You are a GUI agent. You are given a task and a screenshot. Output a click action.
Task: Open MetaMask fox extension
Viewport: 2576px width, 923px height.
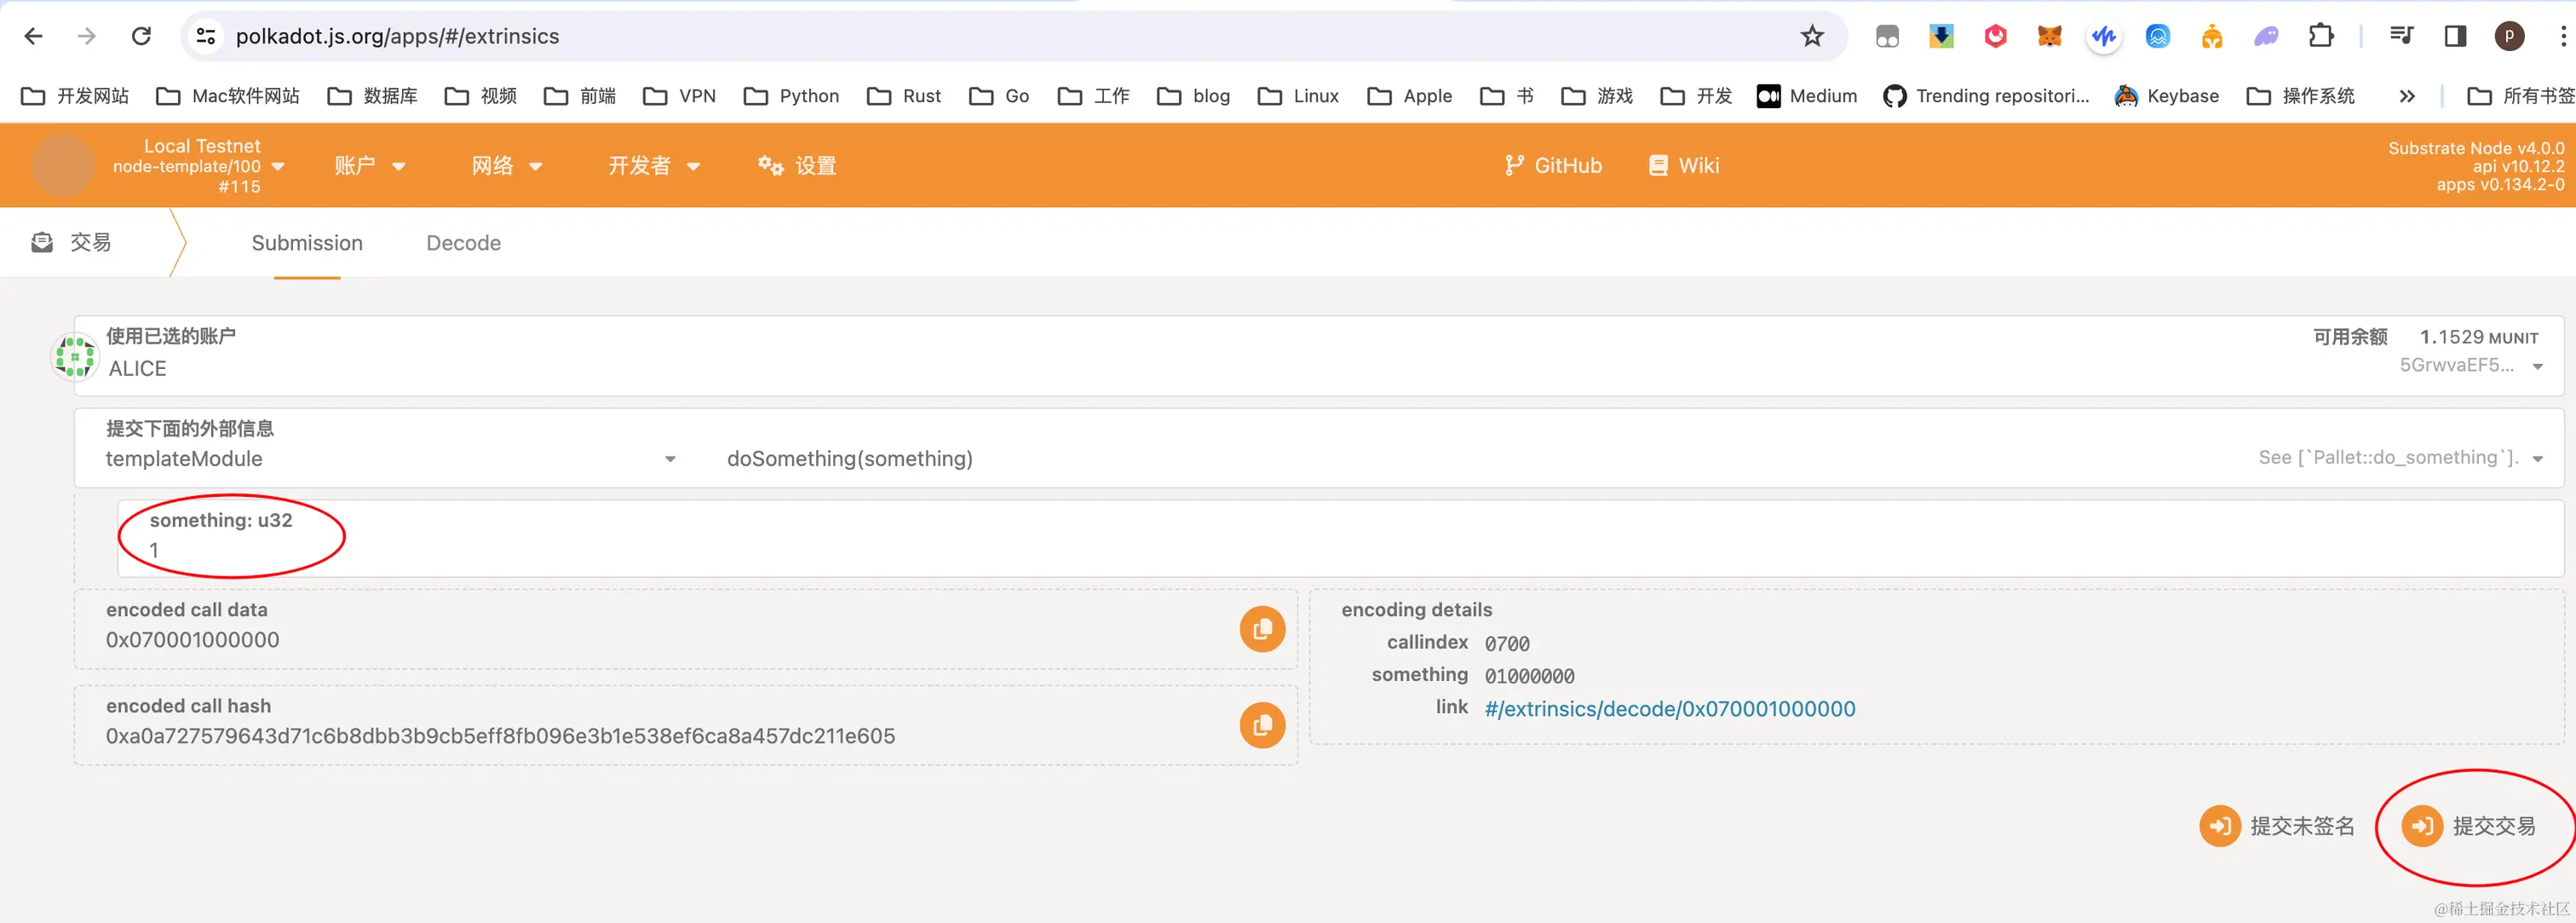[2049, 37]
